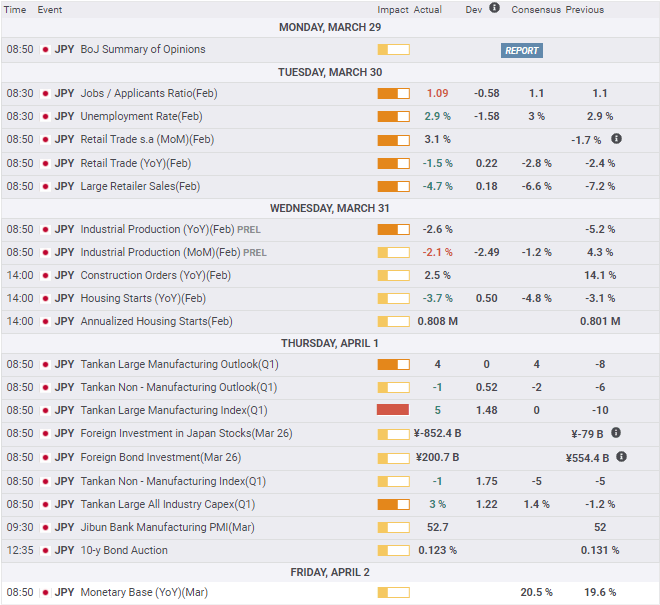Image resolution: width=660 pixels, height=605 pixels.
Task: Click the Consensus column header
Action: [x=536, y=10]
